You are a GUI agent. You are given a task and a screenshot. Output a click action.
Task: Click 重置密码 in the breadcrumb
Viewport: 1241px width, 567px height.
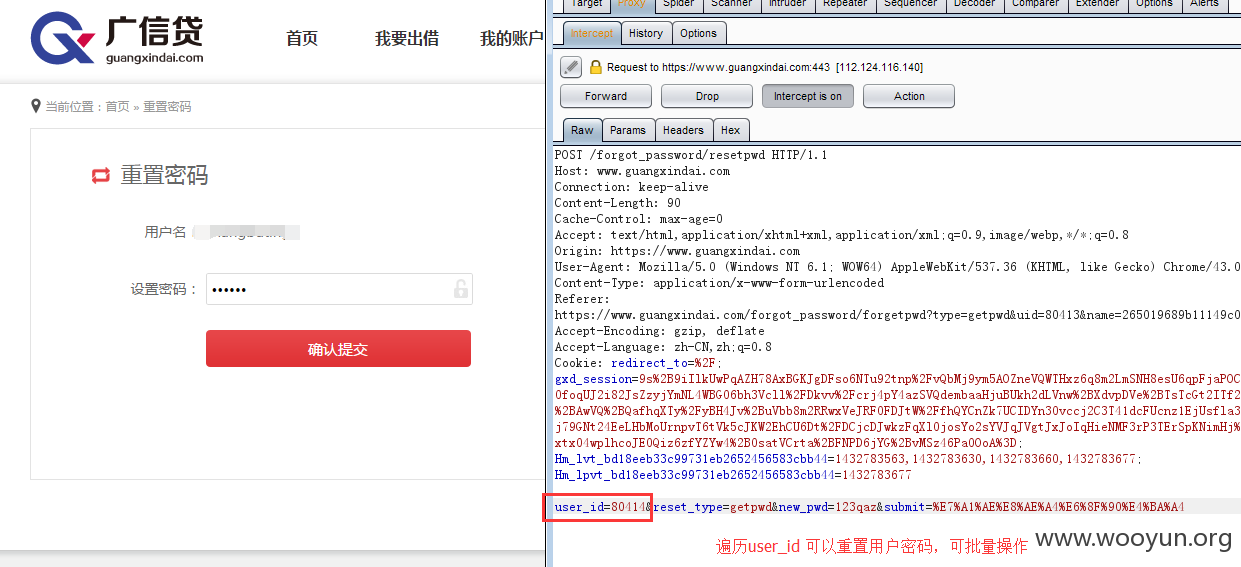(x=167, y=106)
